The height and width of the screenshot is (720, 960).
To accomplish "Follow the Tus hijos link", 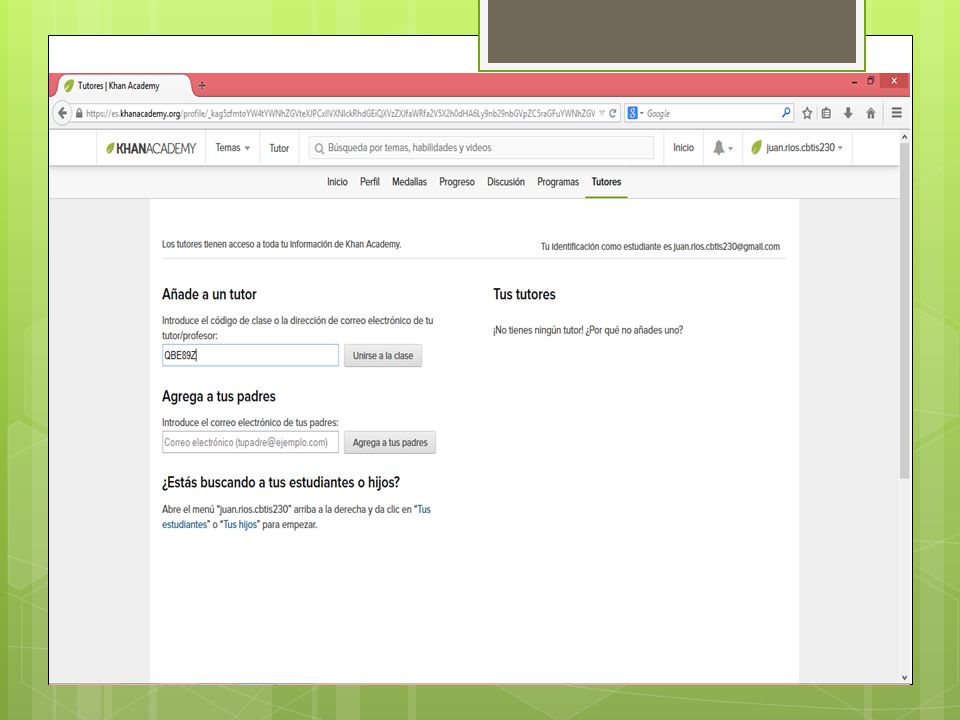I will click(x=240, y=525).
